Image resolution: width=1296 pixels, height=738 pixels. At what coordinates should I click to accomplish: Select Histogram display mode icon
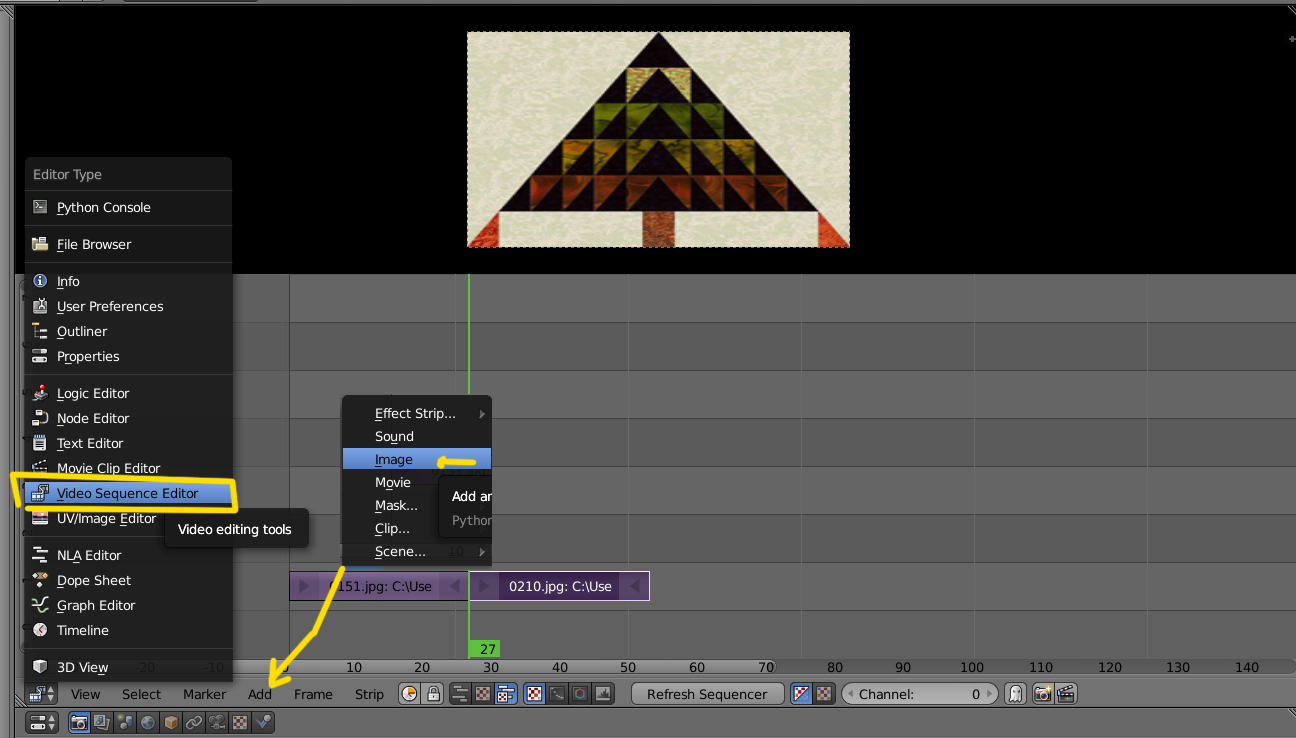pyautogui.click(x=603, y=694)
